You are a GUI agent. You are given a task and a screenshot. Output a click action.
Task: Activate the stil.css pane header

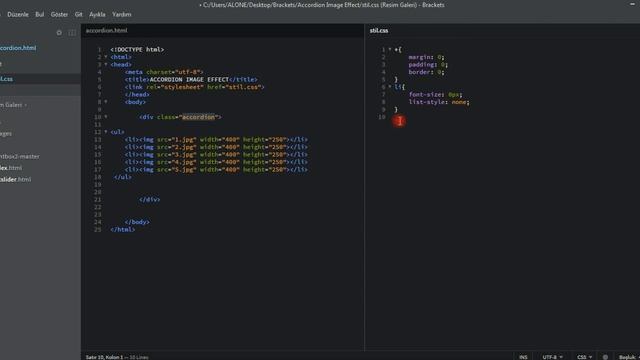click(379, 30)
